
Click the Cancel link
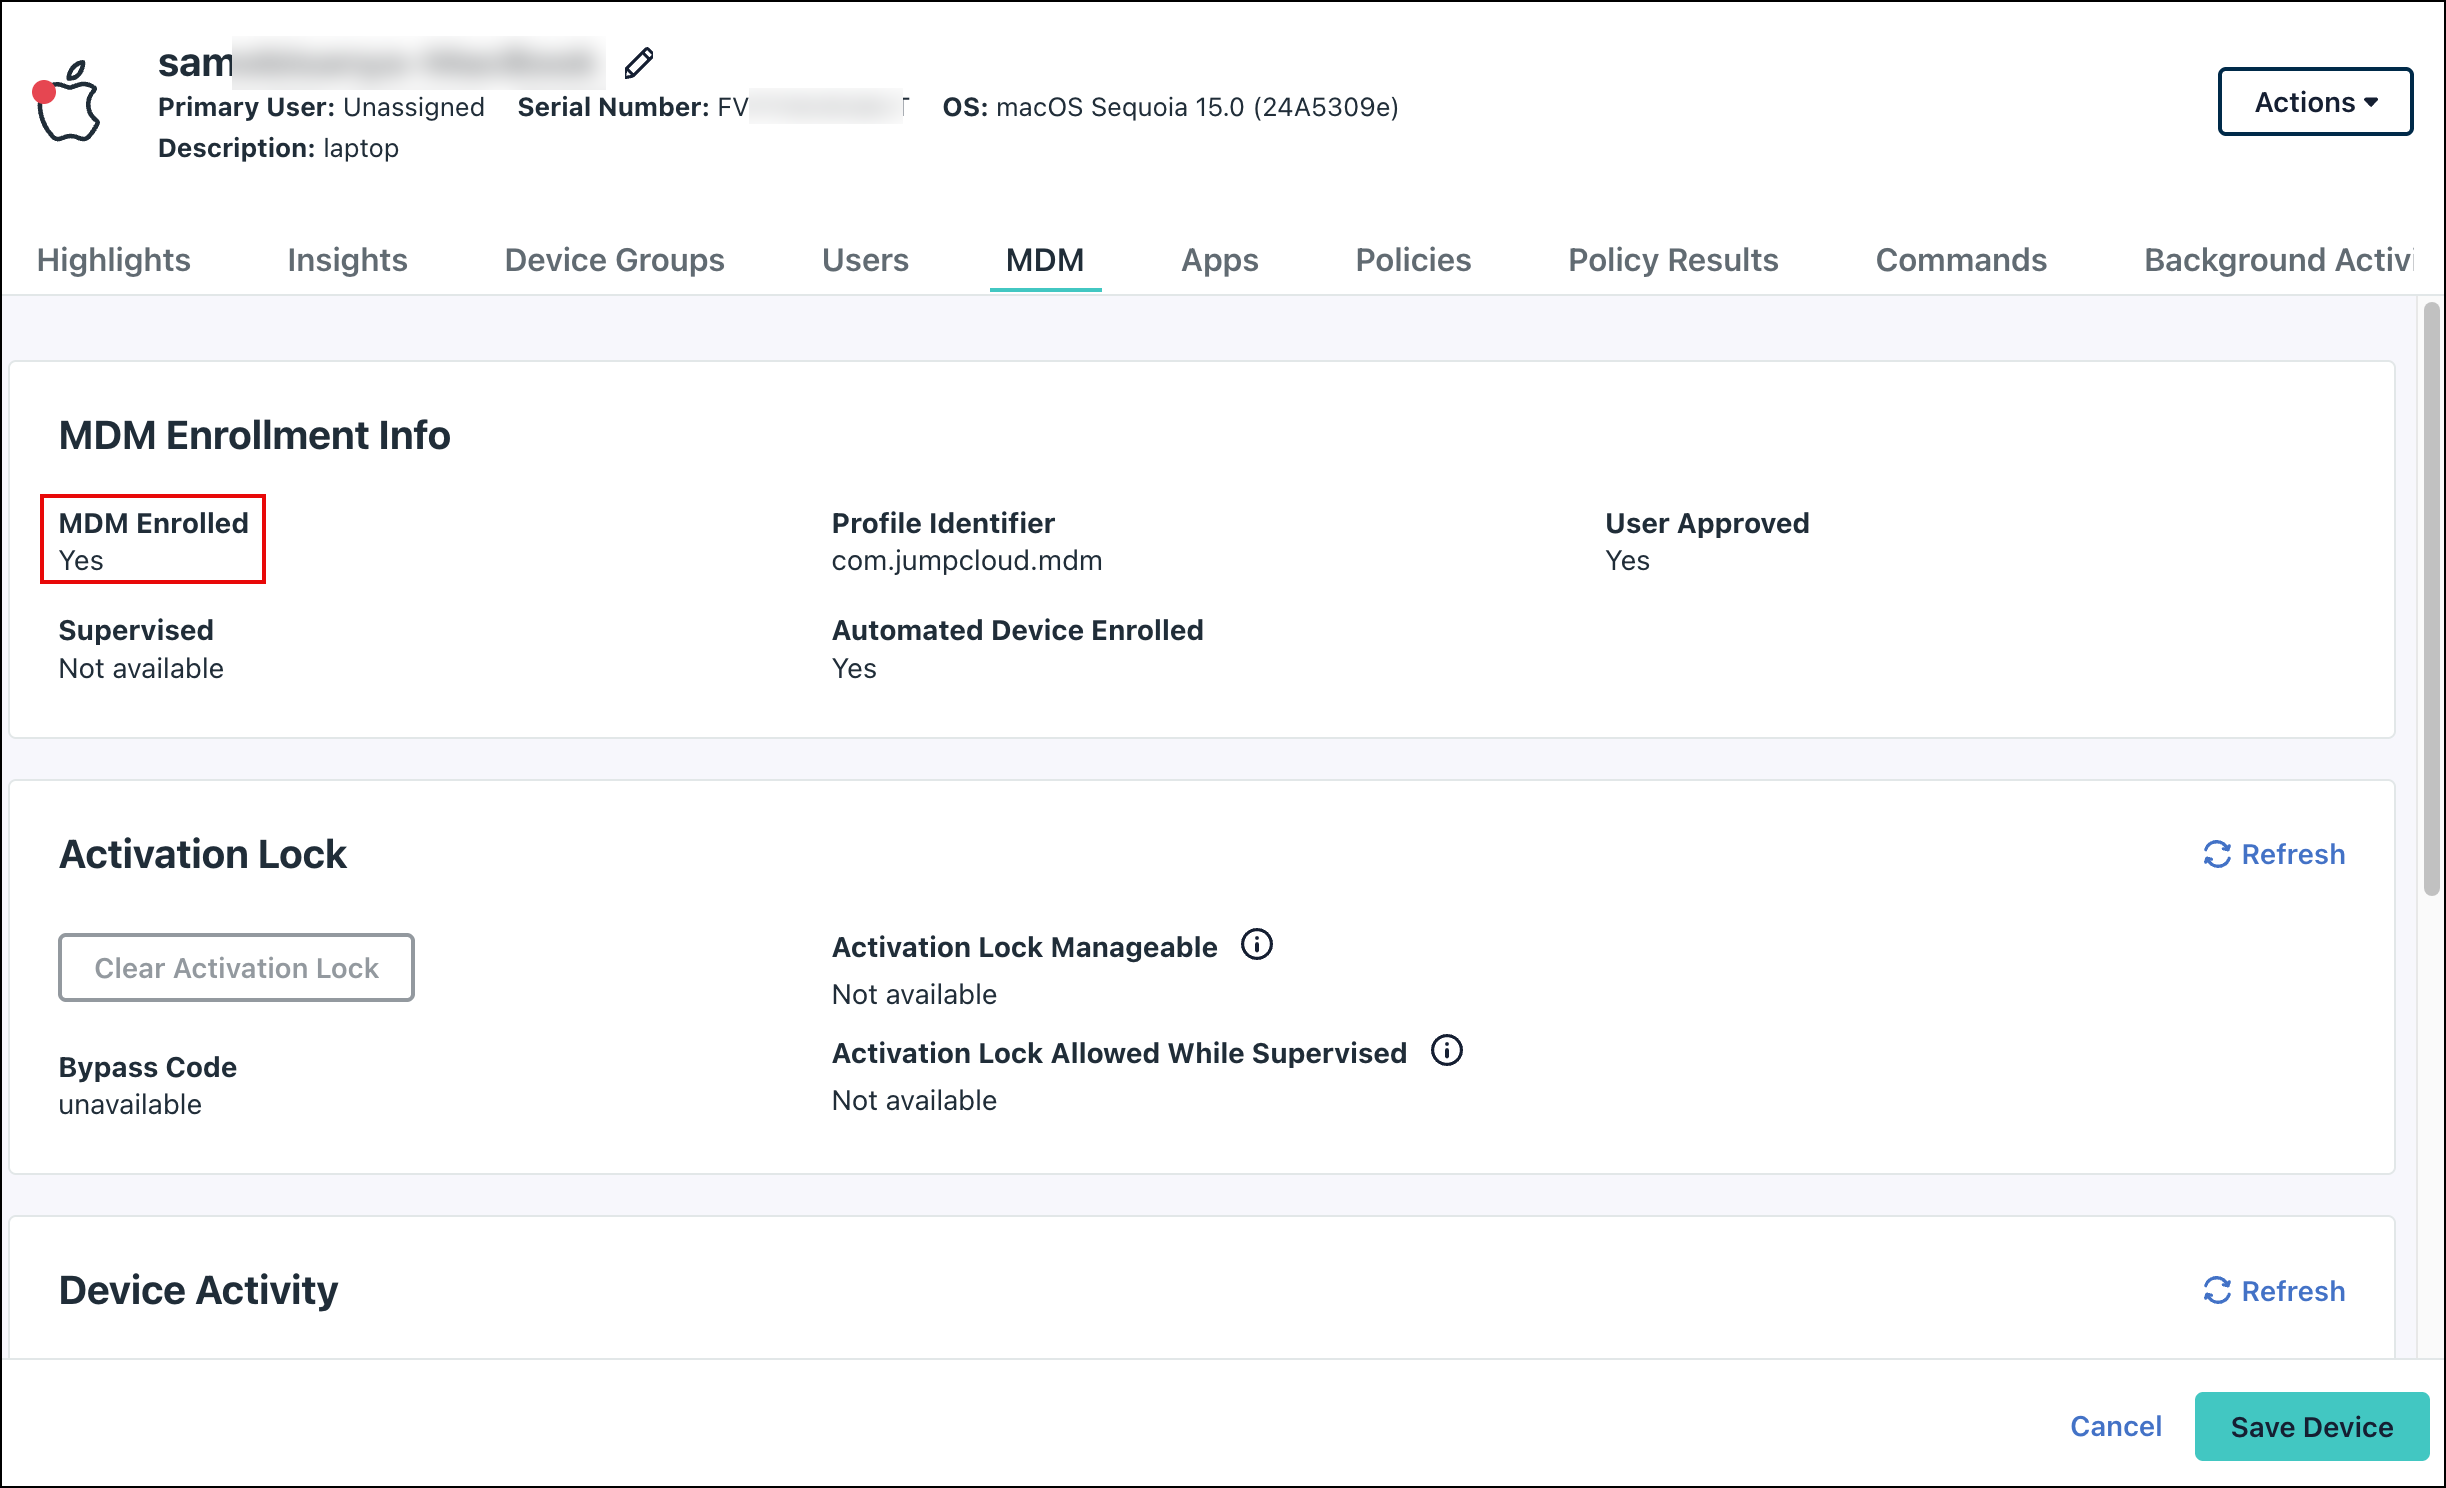(x=2115, y=1426)
